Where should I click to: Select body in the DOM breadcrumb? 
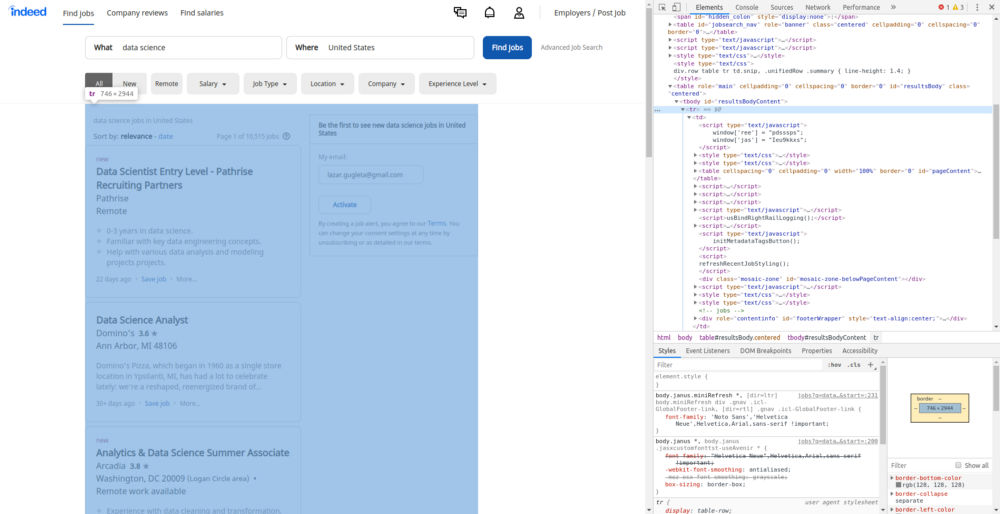coord(685,337)
